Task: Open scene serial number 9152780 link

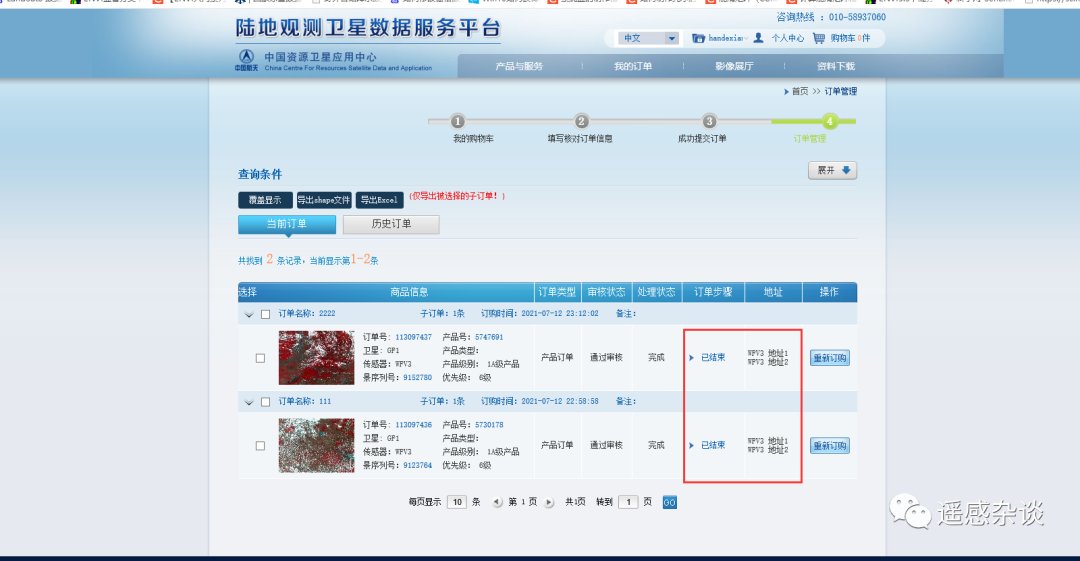Action: point(417,378)
